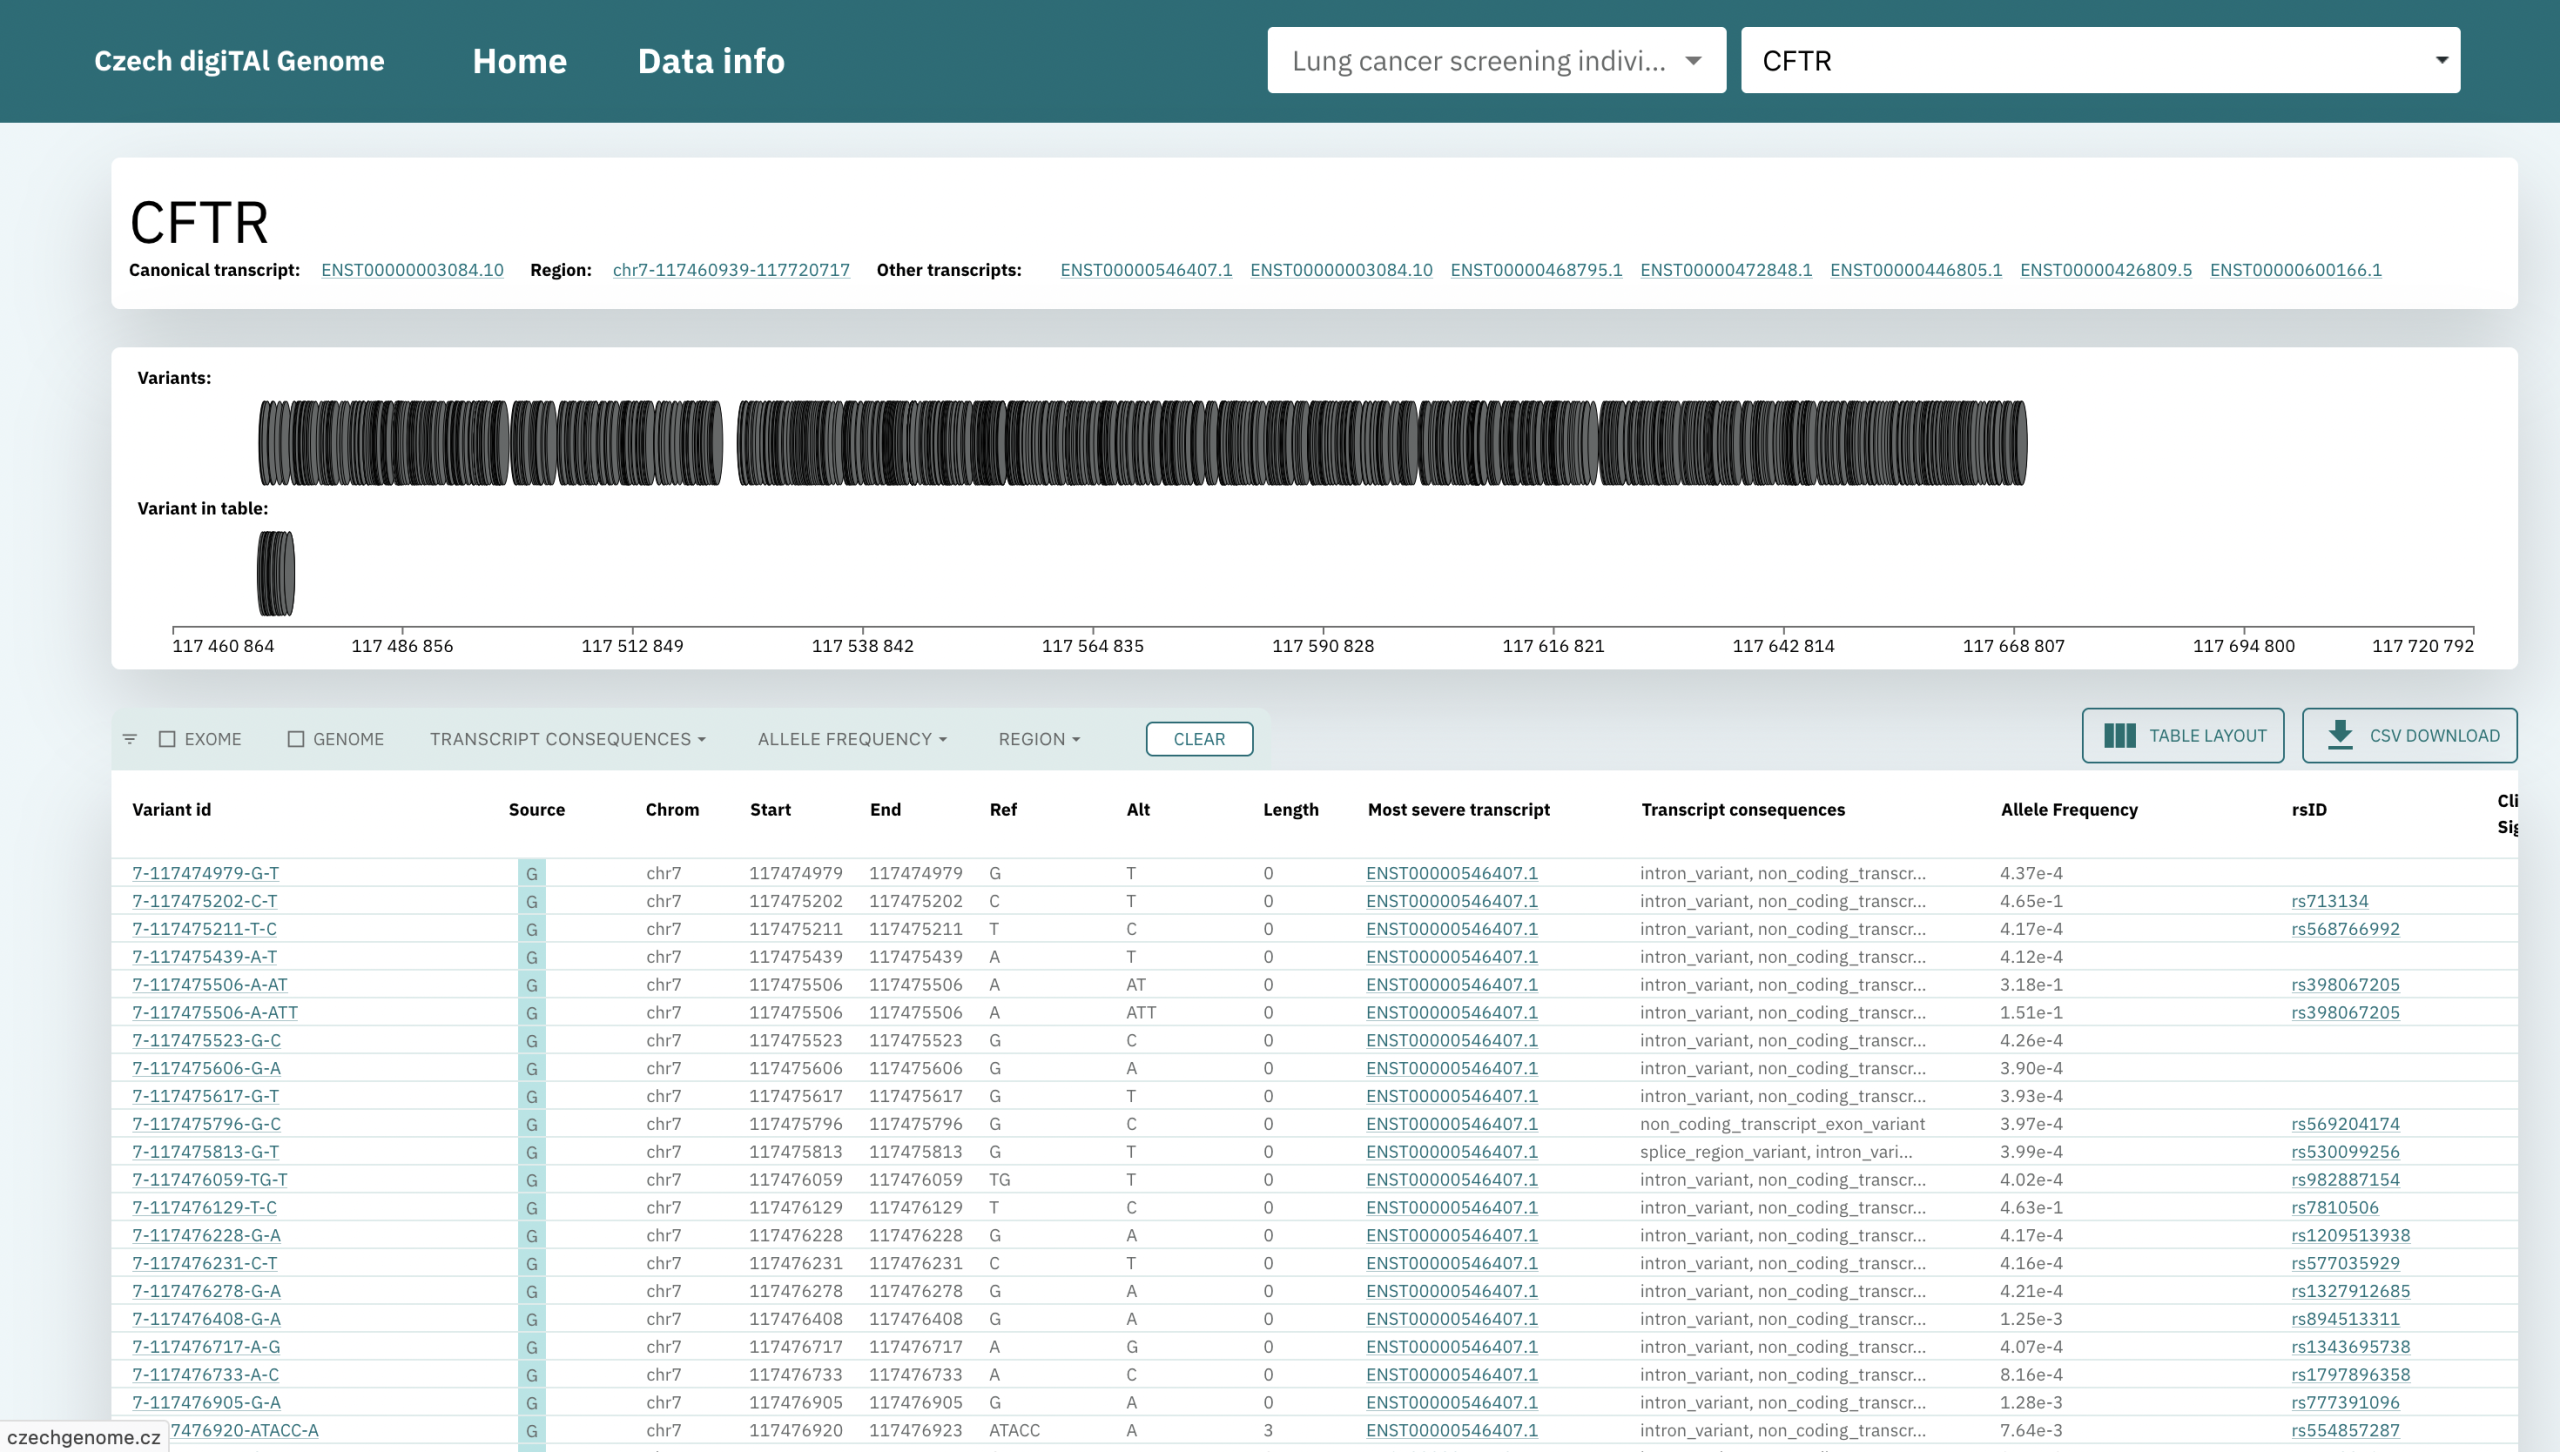Click the G source badge for 7-117476905-G-A
The height and width of the screenshot is (1452, 2560).
(x=531, y=1403)
